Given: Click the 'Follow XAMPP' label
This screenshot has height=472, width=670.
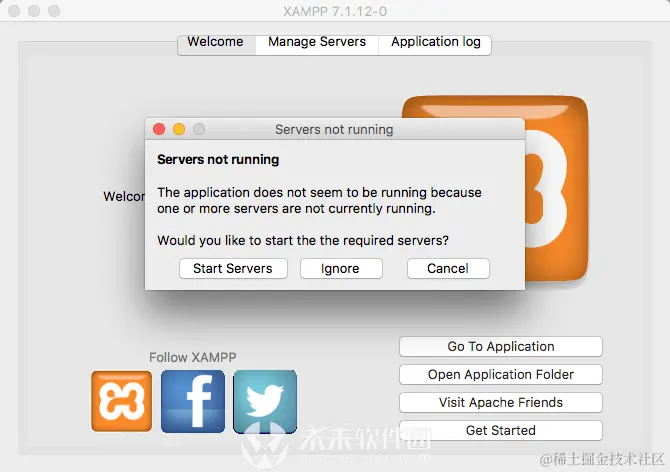Looking at the screenshot, I should (192, 357).
